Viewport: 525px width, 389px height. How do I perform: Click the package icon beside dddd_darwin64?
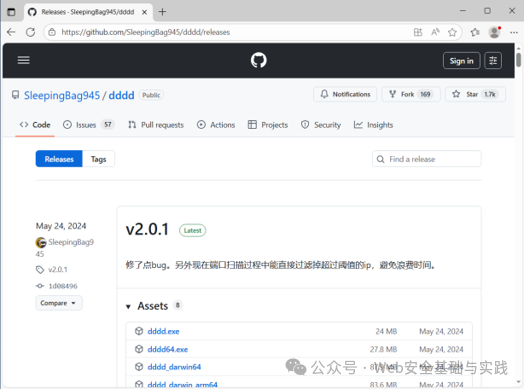tap(139, 367)
